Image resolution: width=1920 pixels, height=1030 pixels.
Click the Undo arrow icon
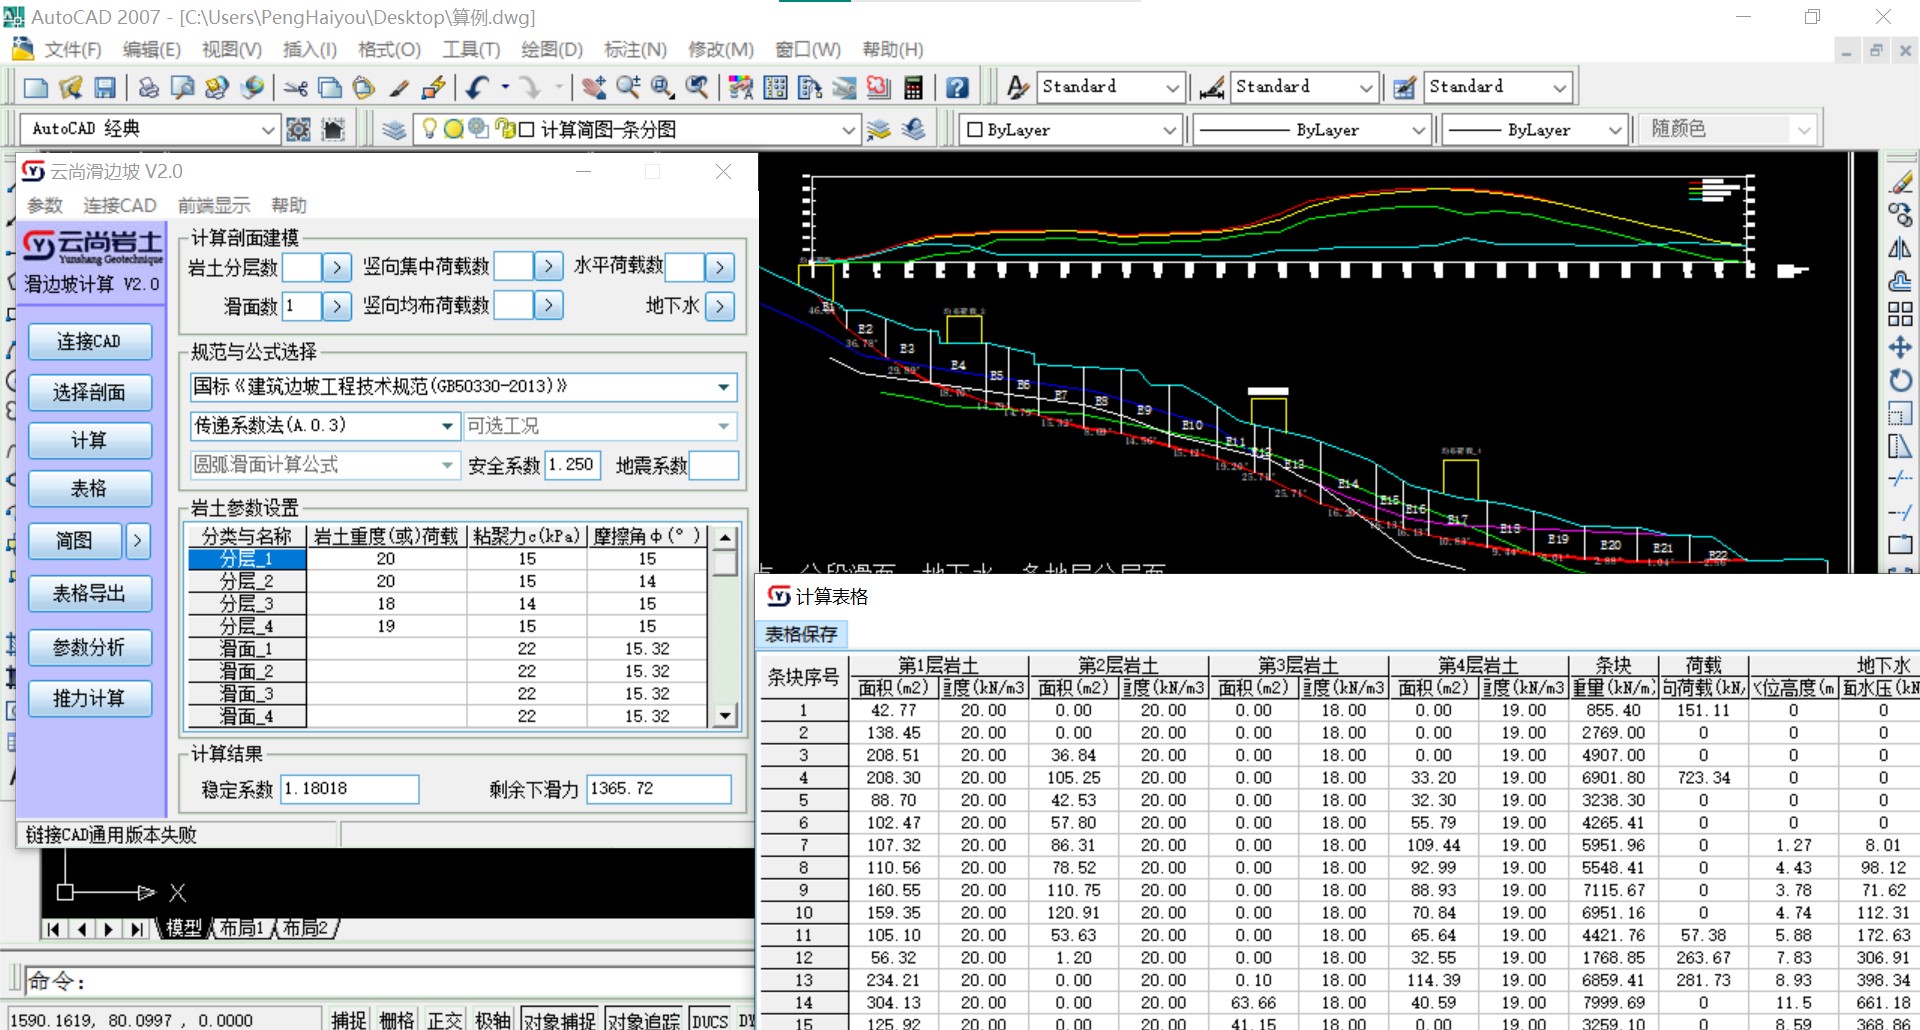tap(477, 88)
